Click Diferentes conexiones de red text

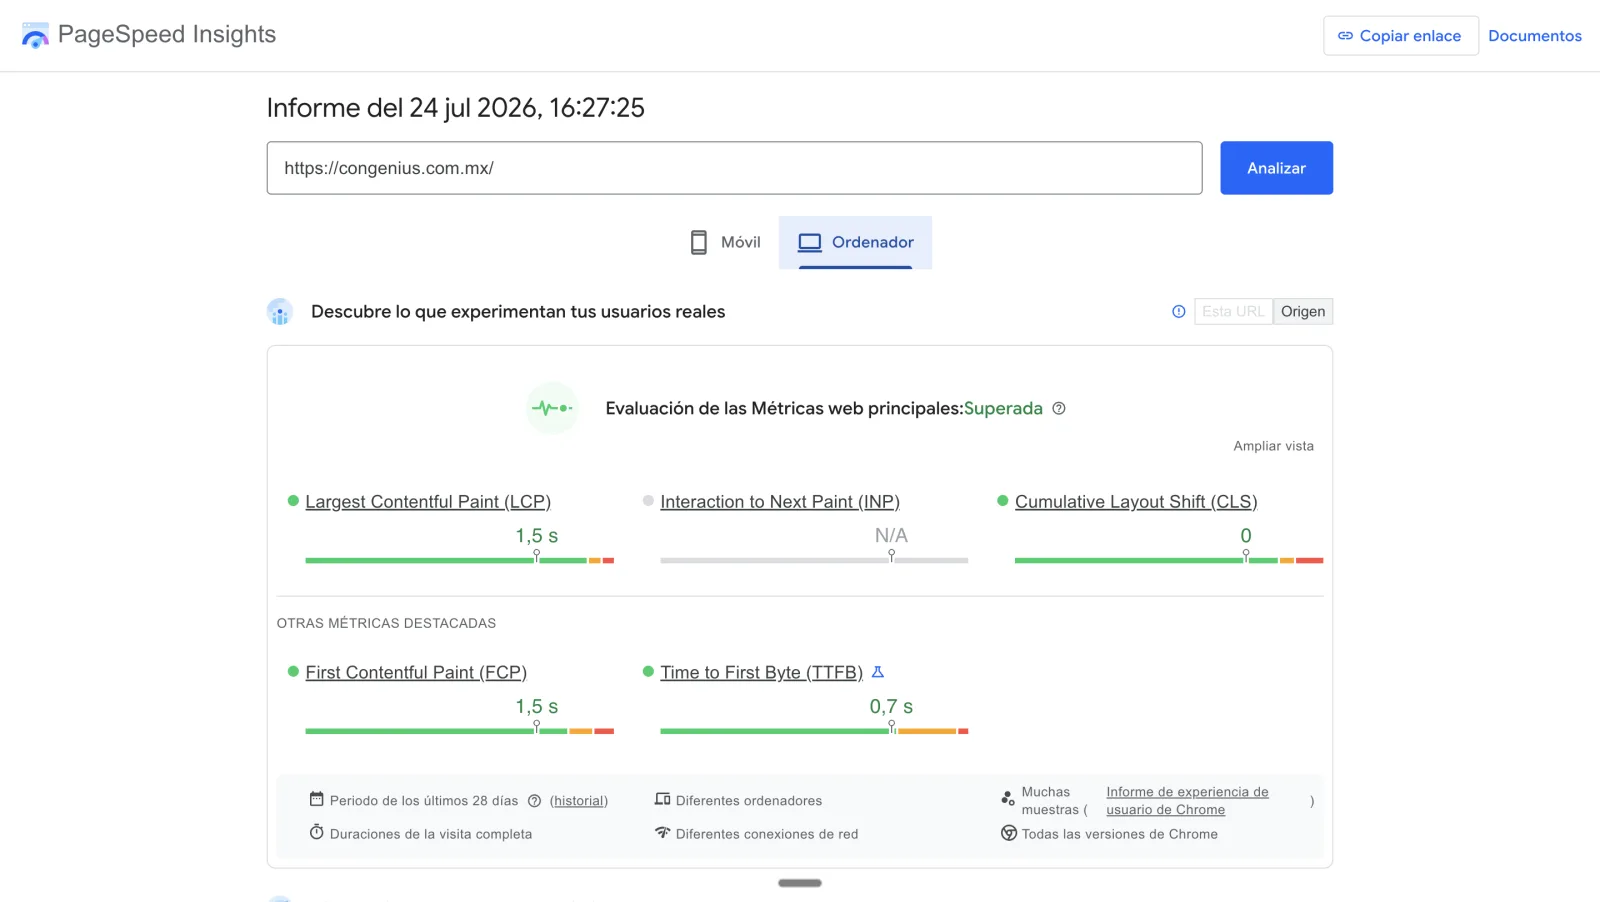click(x=767, y=834)
